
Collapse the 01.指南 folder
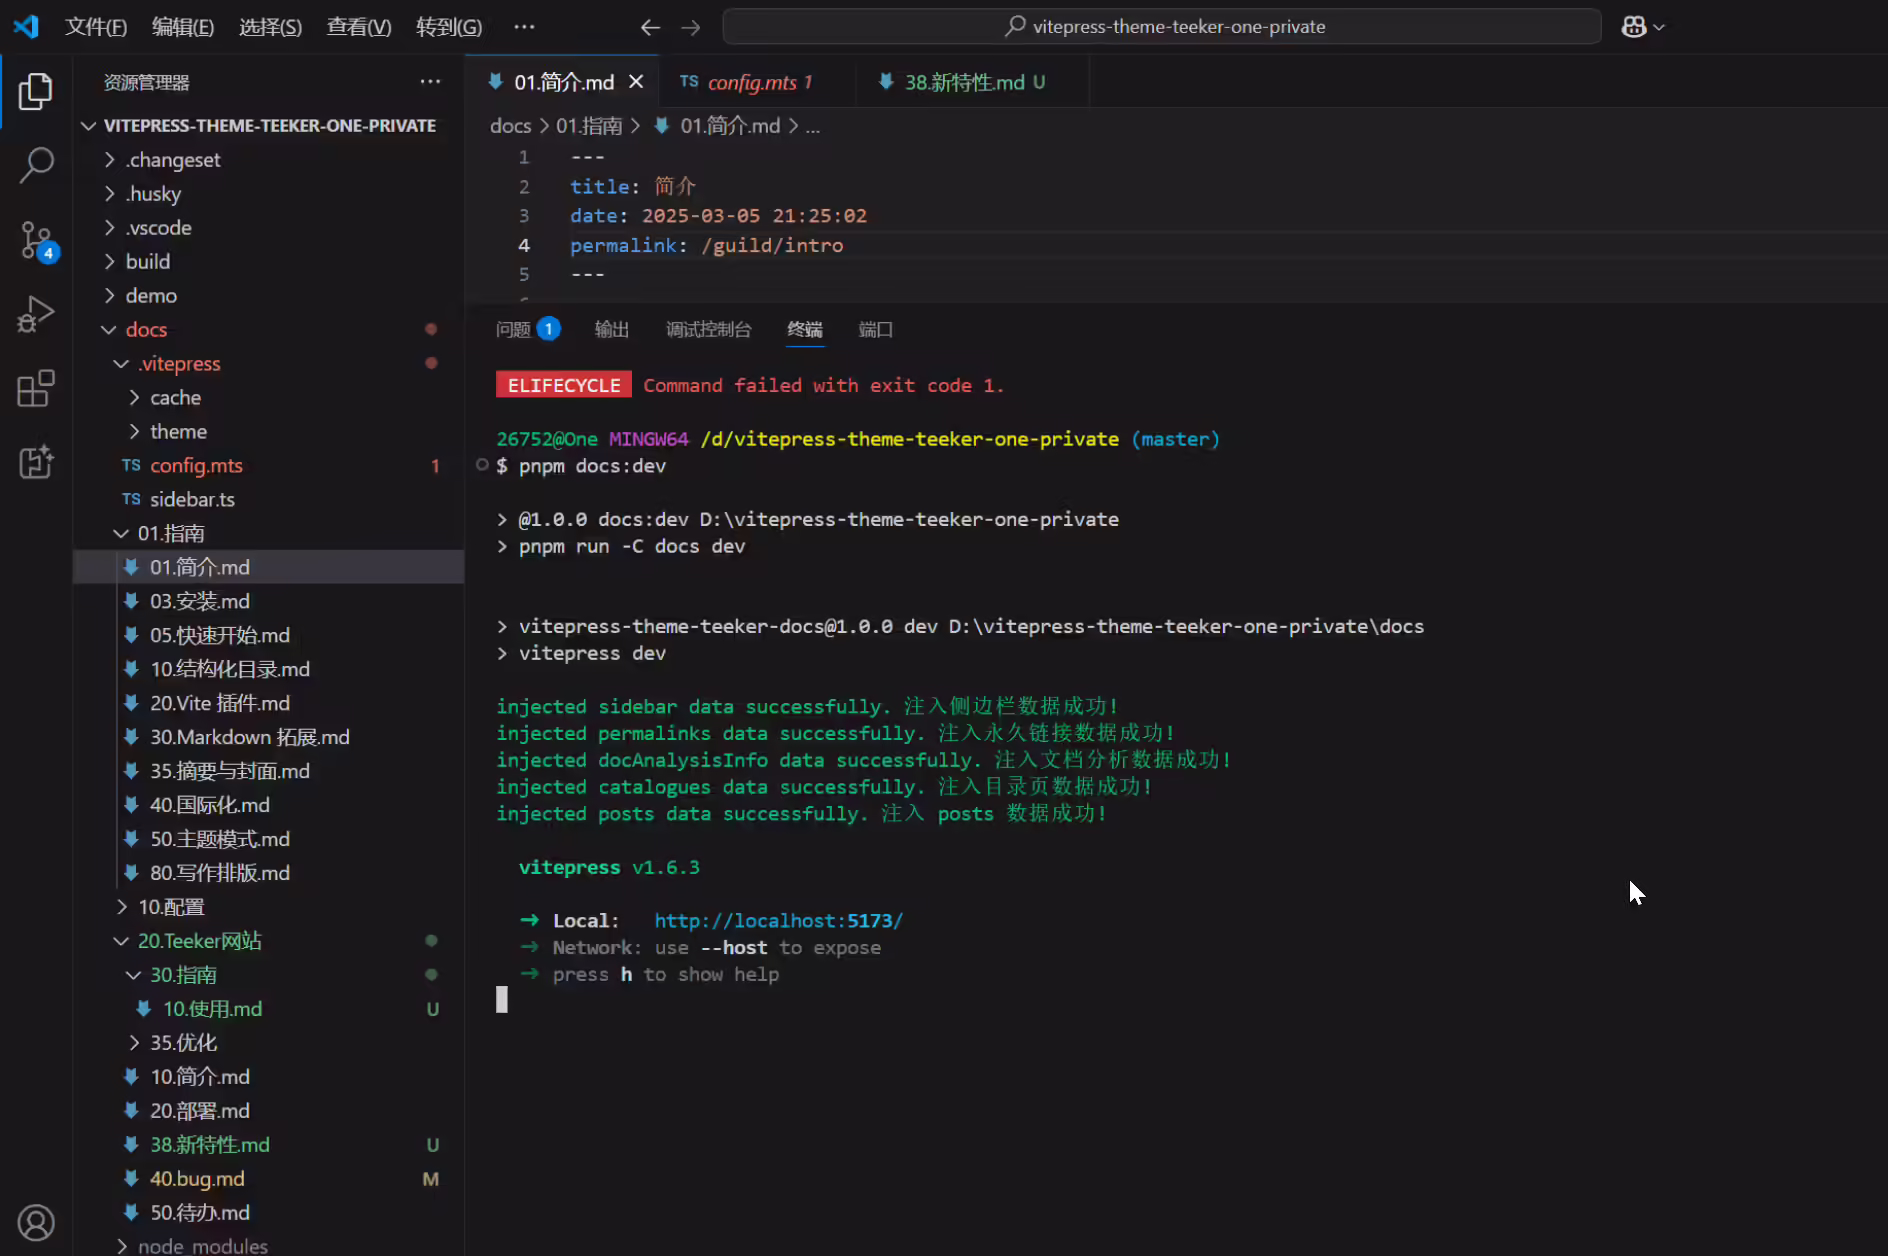pyautogui.click(x=268, y=533)
